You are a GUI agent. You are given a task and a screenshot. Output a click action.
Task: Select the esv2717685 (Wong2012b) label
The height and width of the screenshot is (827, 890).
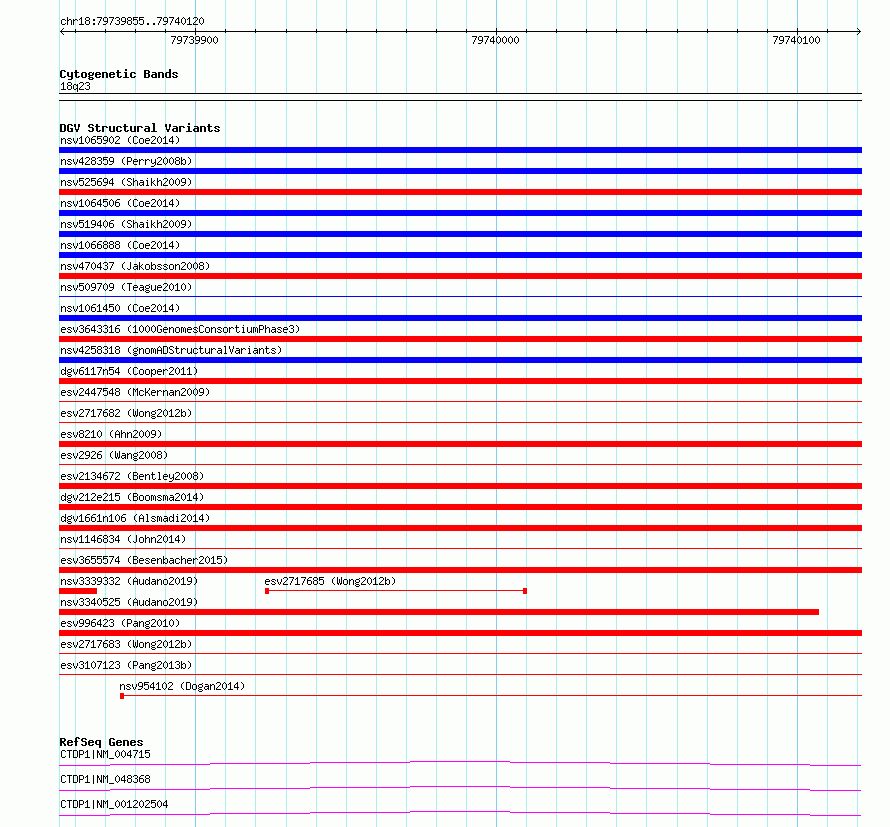point(330,581)
